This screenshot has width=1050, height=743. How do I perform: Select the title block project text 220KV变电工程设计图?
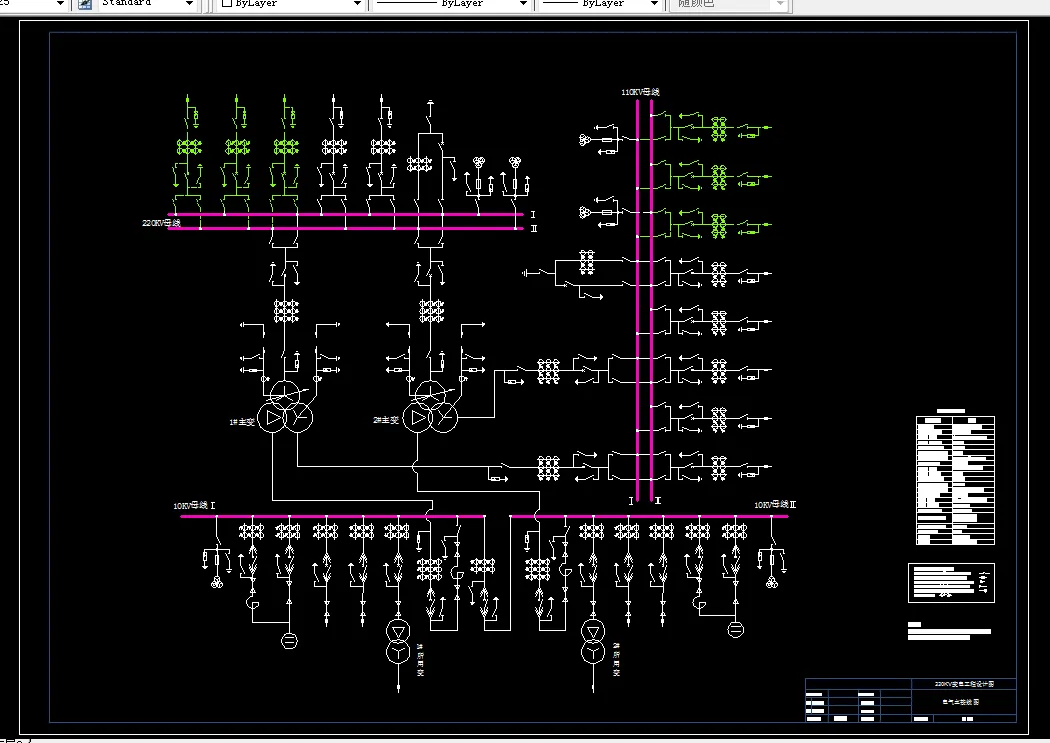964,684
